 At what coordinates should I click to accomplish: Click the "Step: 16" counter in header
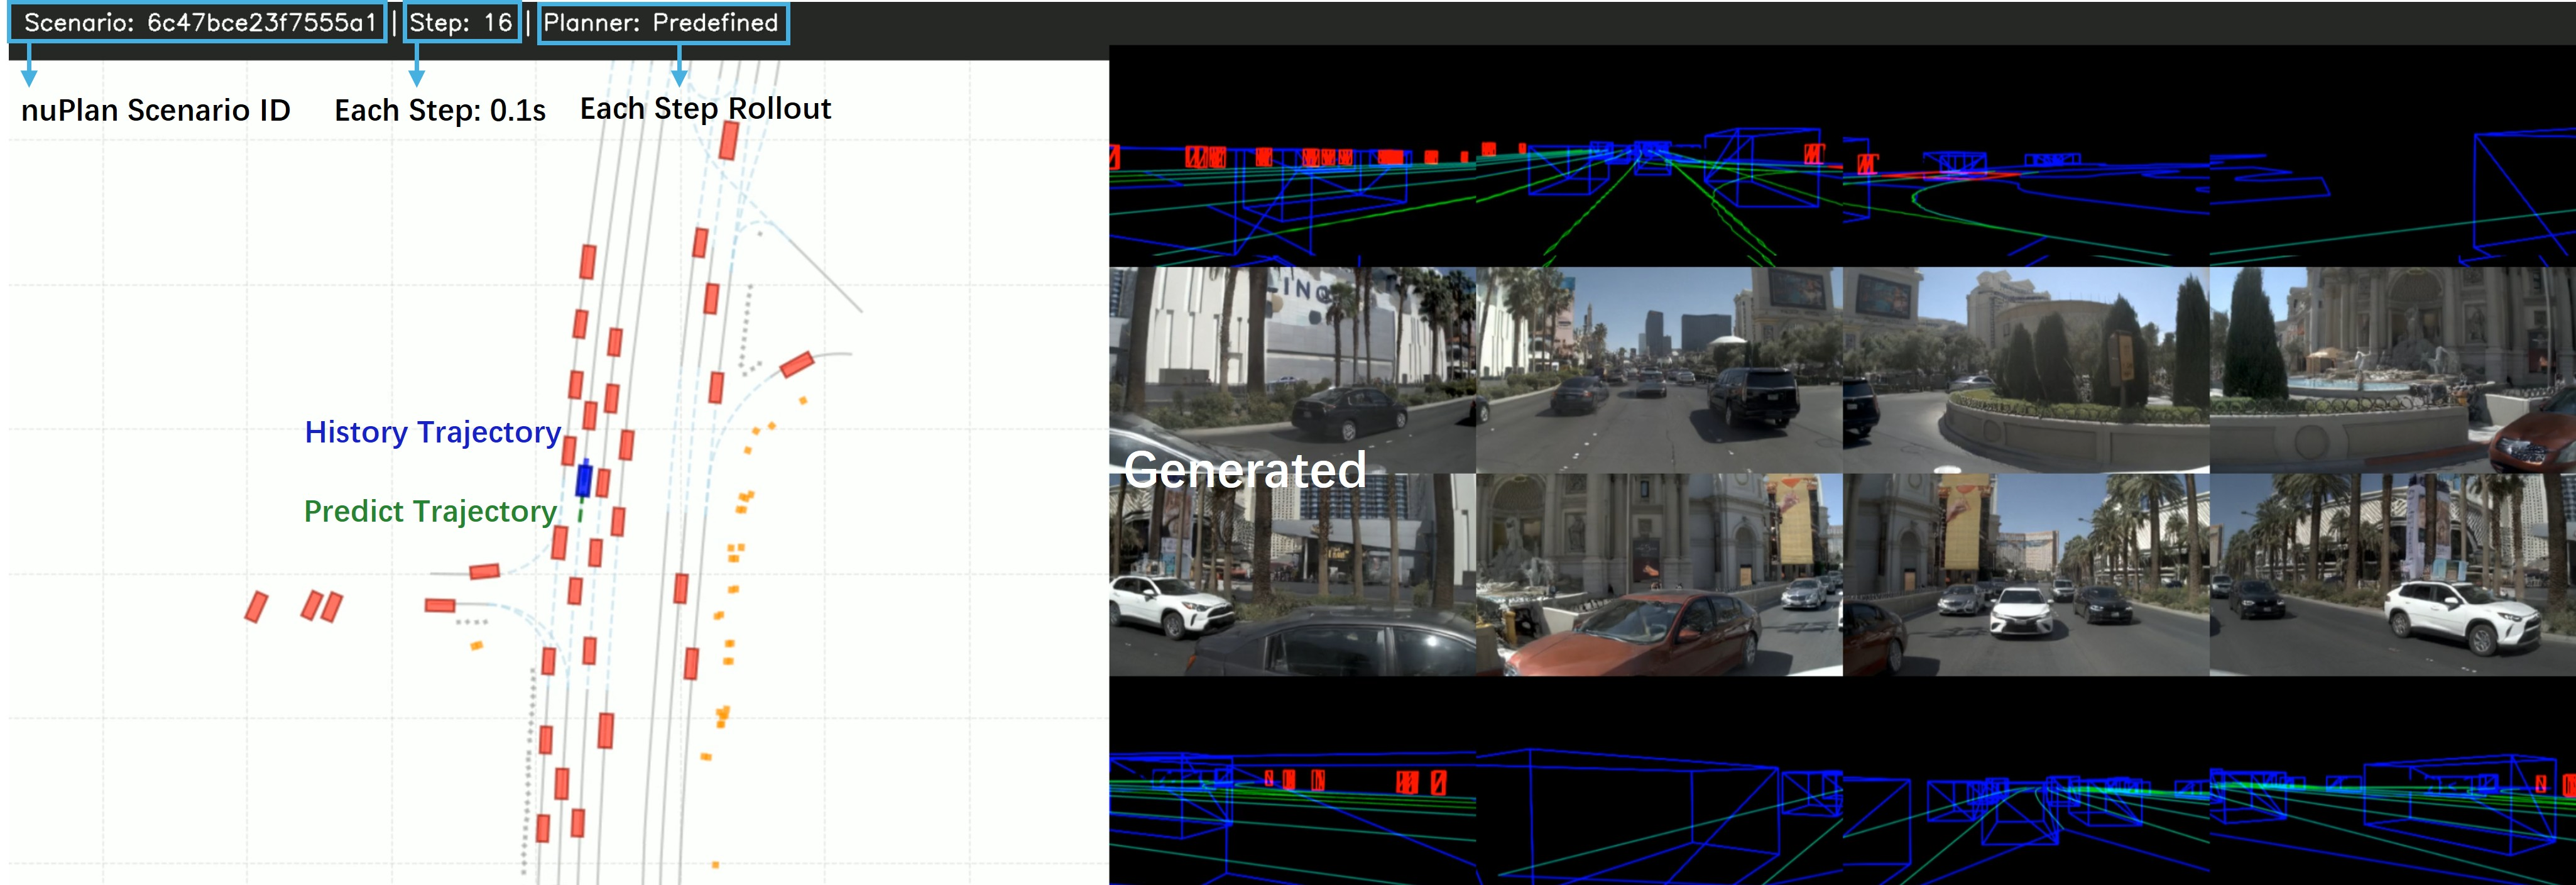(x=461, y=23)
